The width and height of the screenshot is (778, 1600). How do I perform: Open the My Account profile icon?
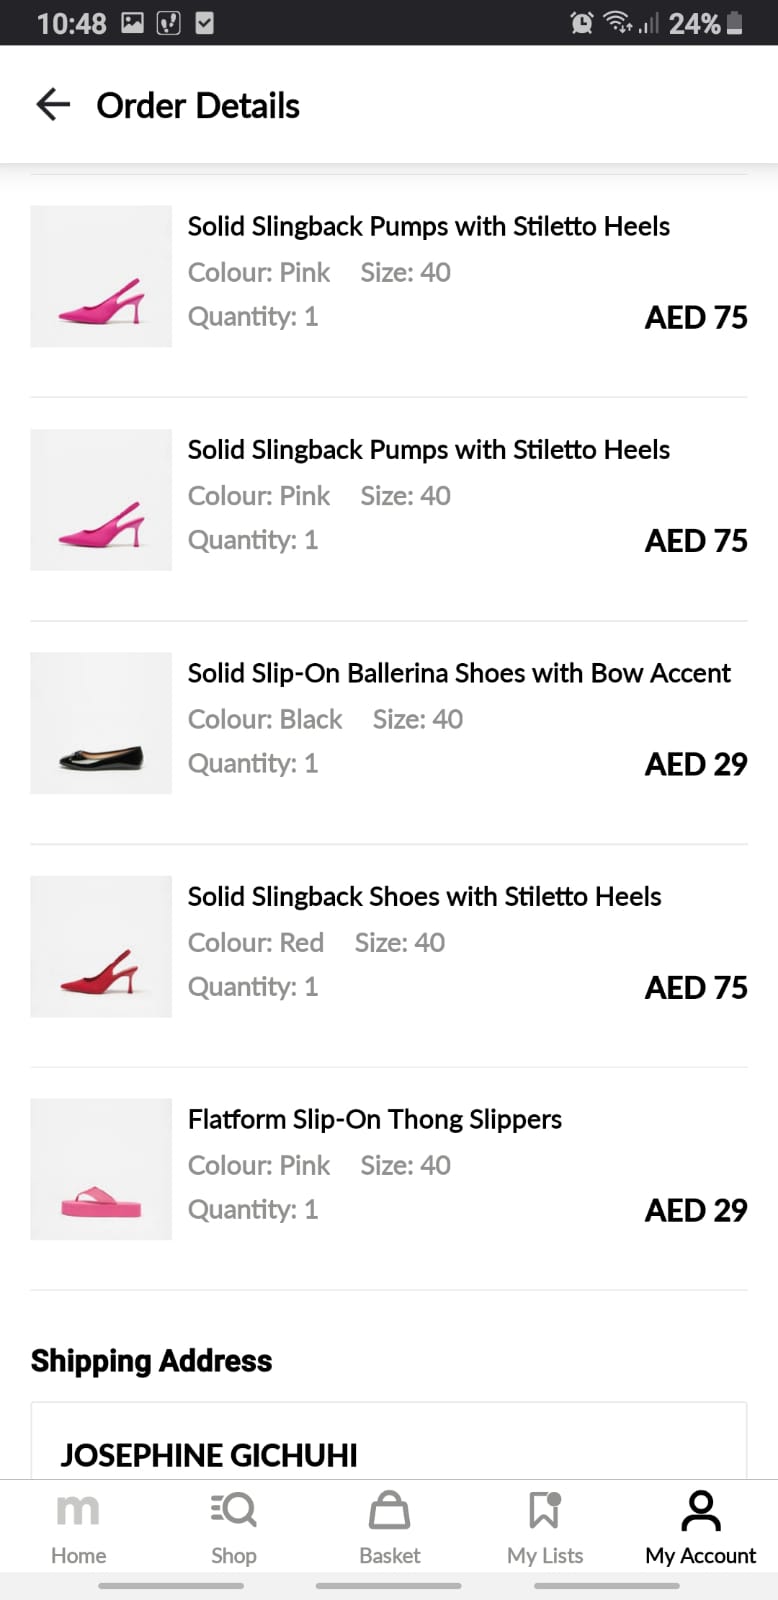pyautogui.click(x=700, y=1511)
